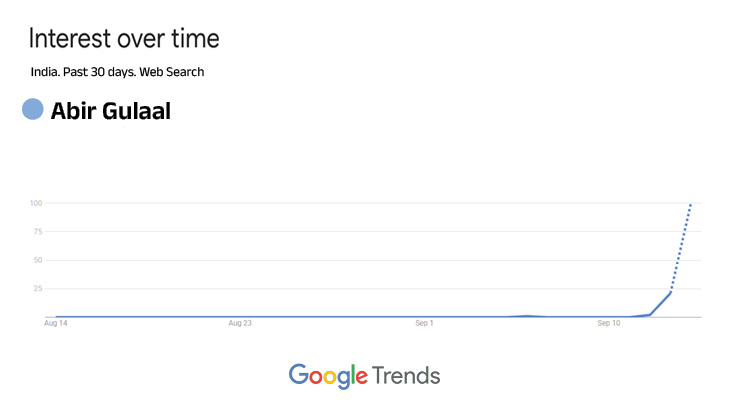Click the dotted peak point at 100
The image size is (730, 406).
691,204
